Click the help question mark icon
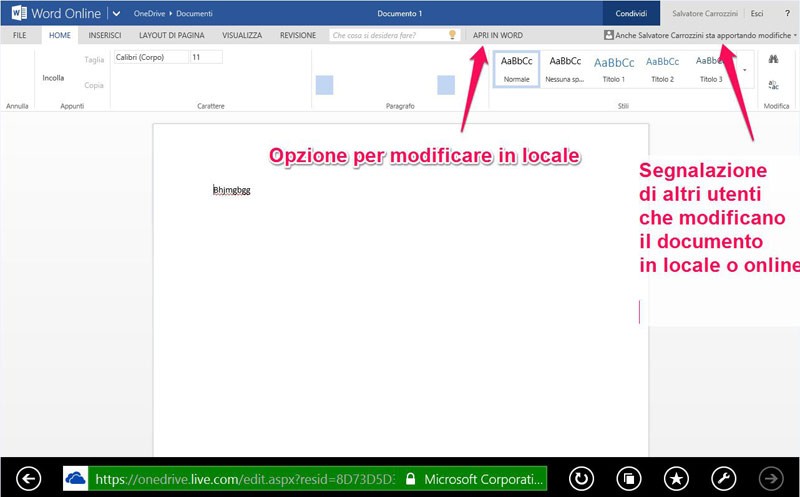Viewport: 800px width, 497px height. [x=786, y=14]
